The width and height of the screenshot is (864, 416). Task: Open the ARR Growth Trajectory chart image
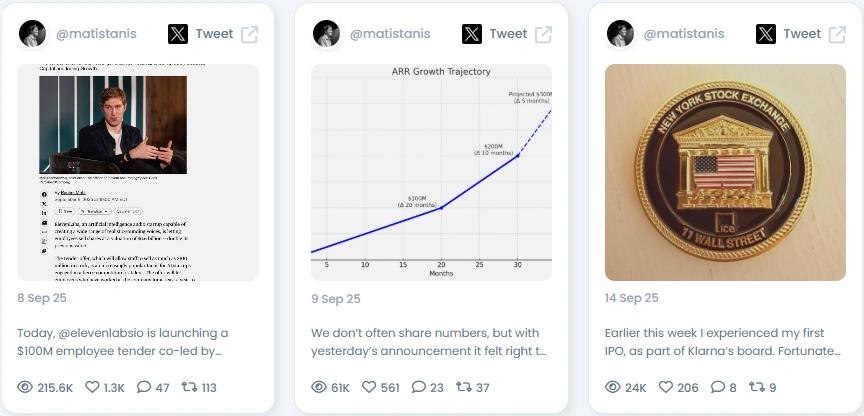coord(431,172)
